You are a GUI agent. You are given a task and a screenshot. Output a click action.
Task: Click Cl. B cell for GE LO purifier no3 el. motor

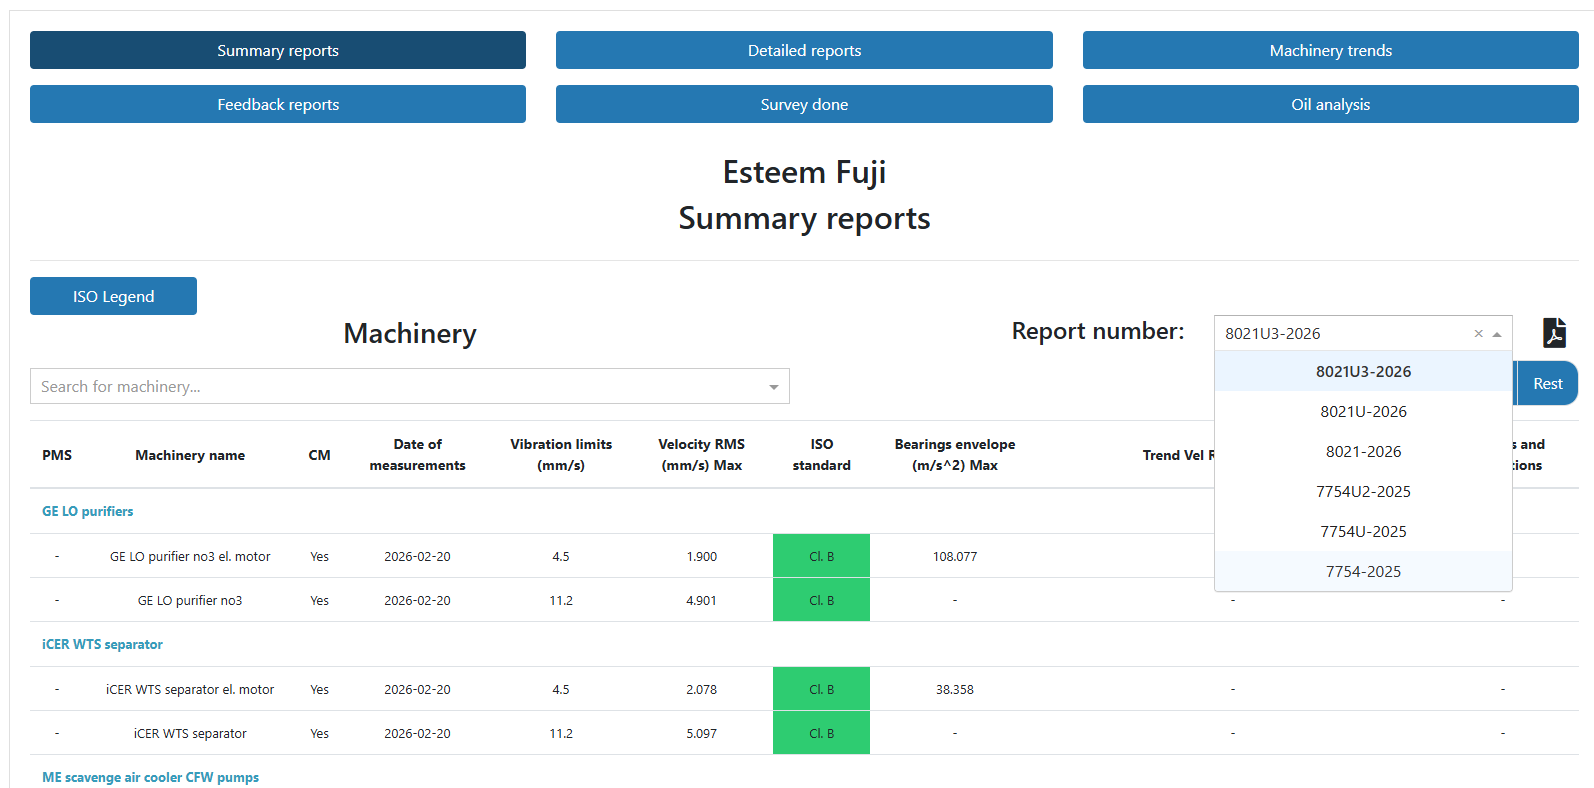pos(821,556)
